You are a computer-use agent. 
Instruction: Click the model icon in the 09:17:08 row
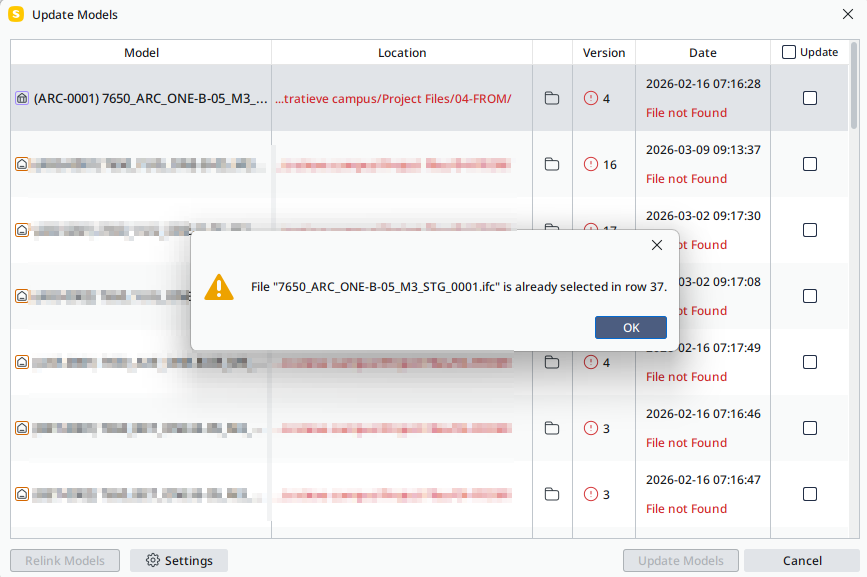22,296
